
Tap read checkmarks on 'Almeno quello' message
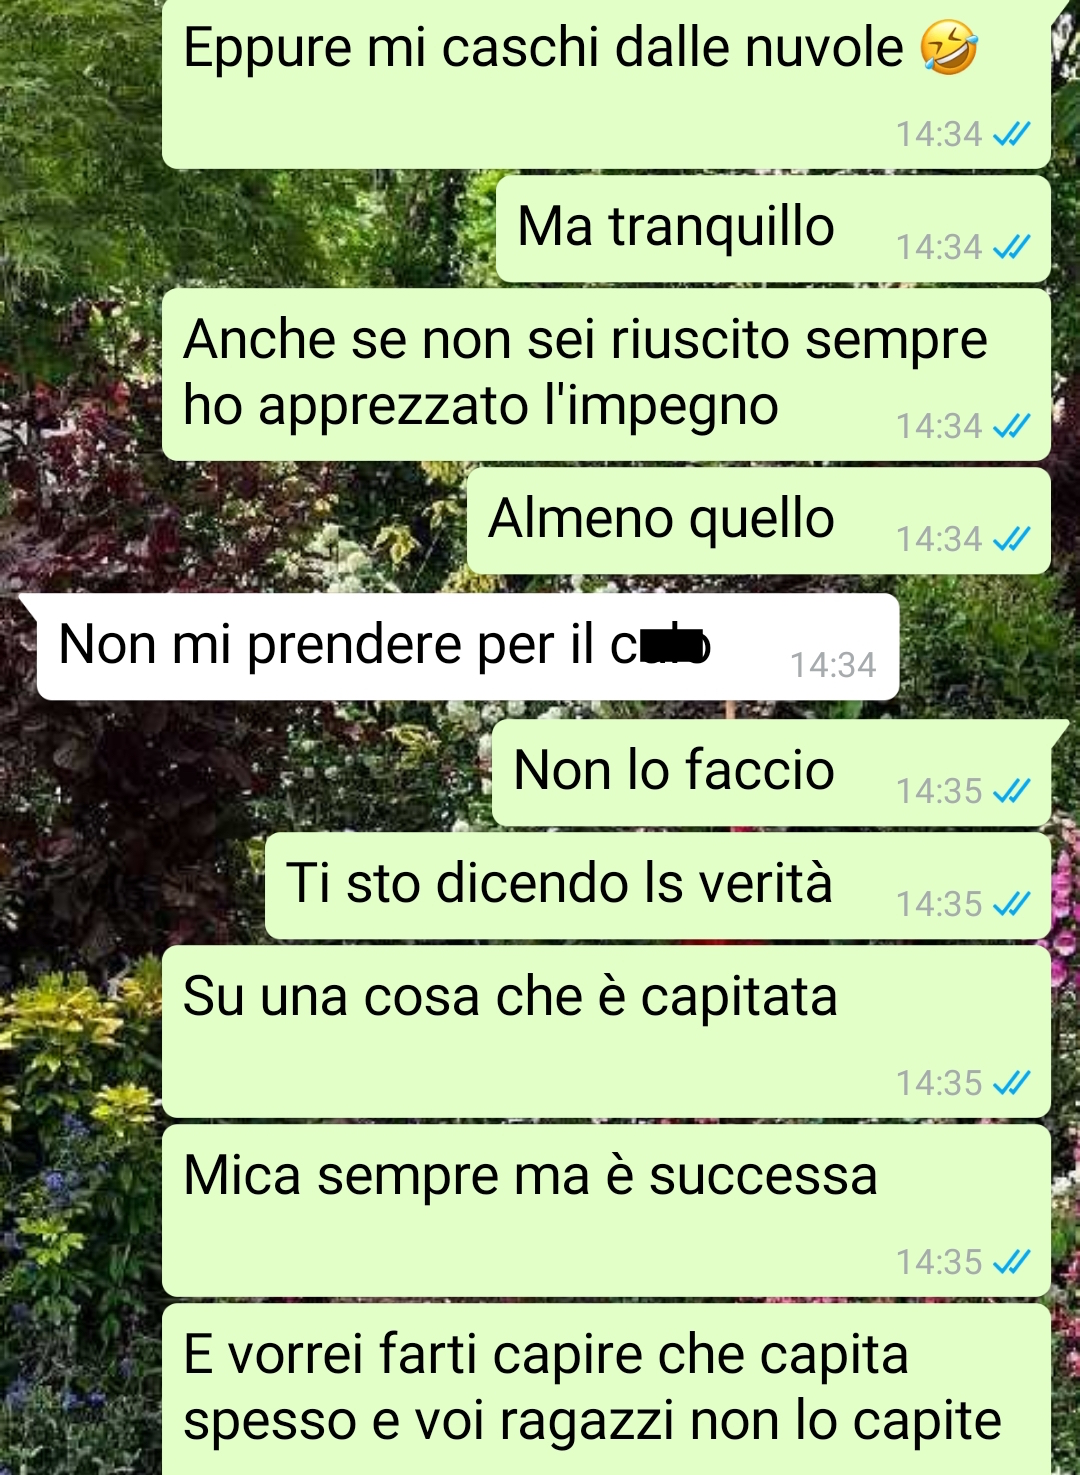(1011, 539)
